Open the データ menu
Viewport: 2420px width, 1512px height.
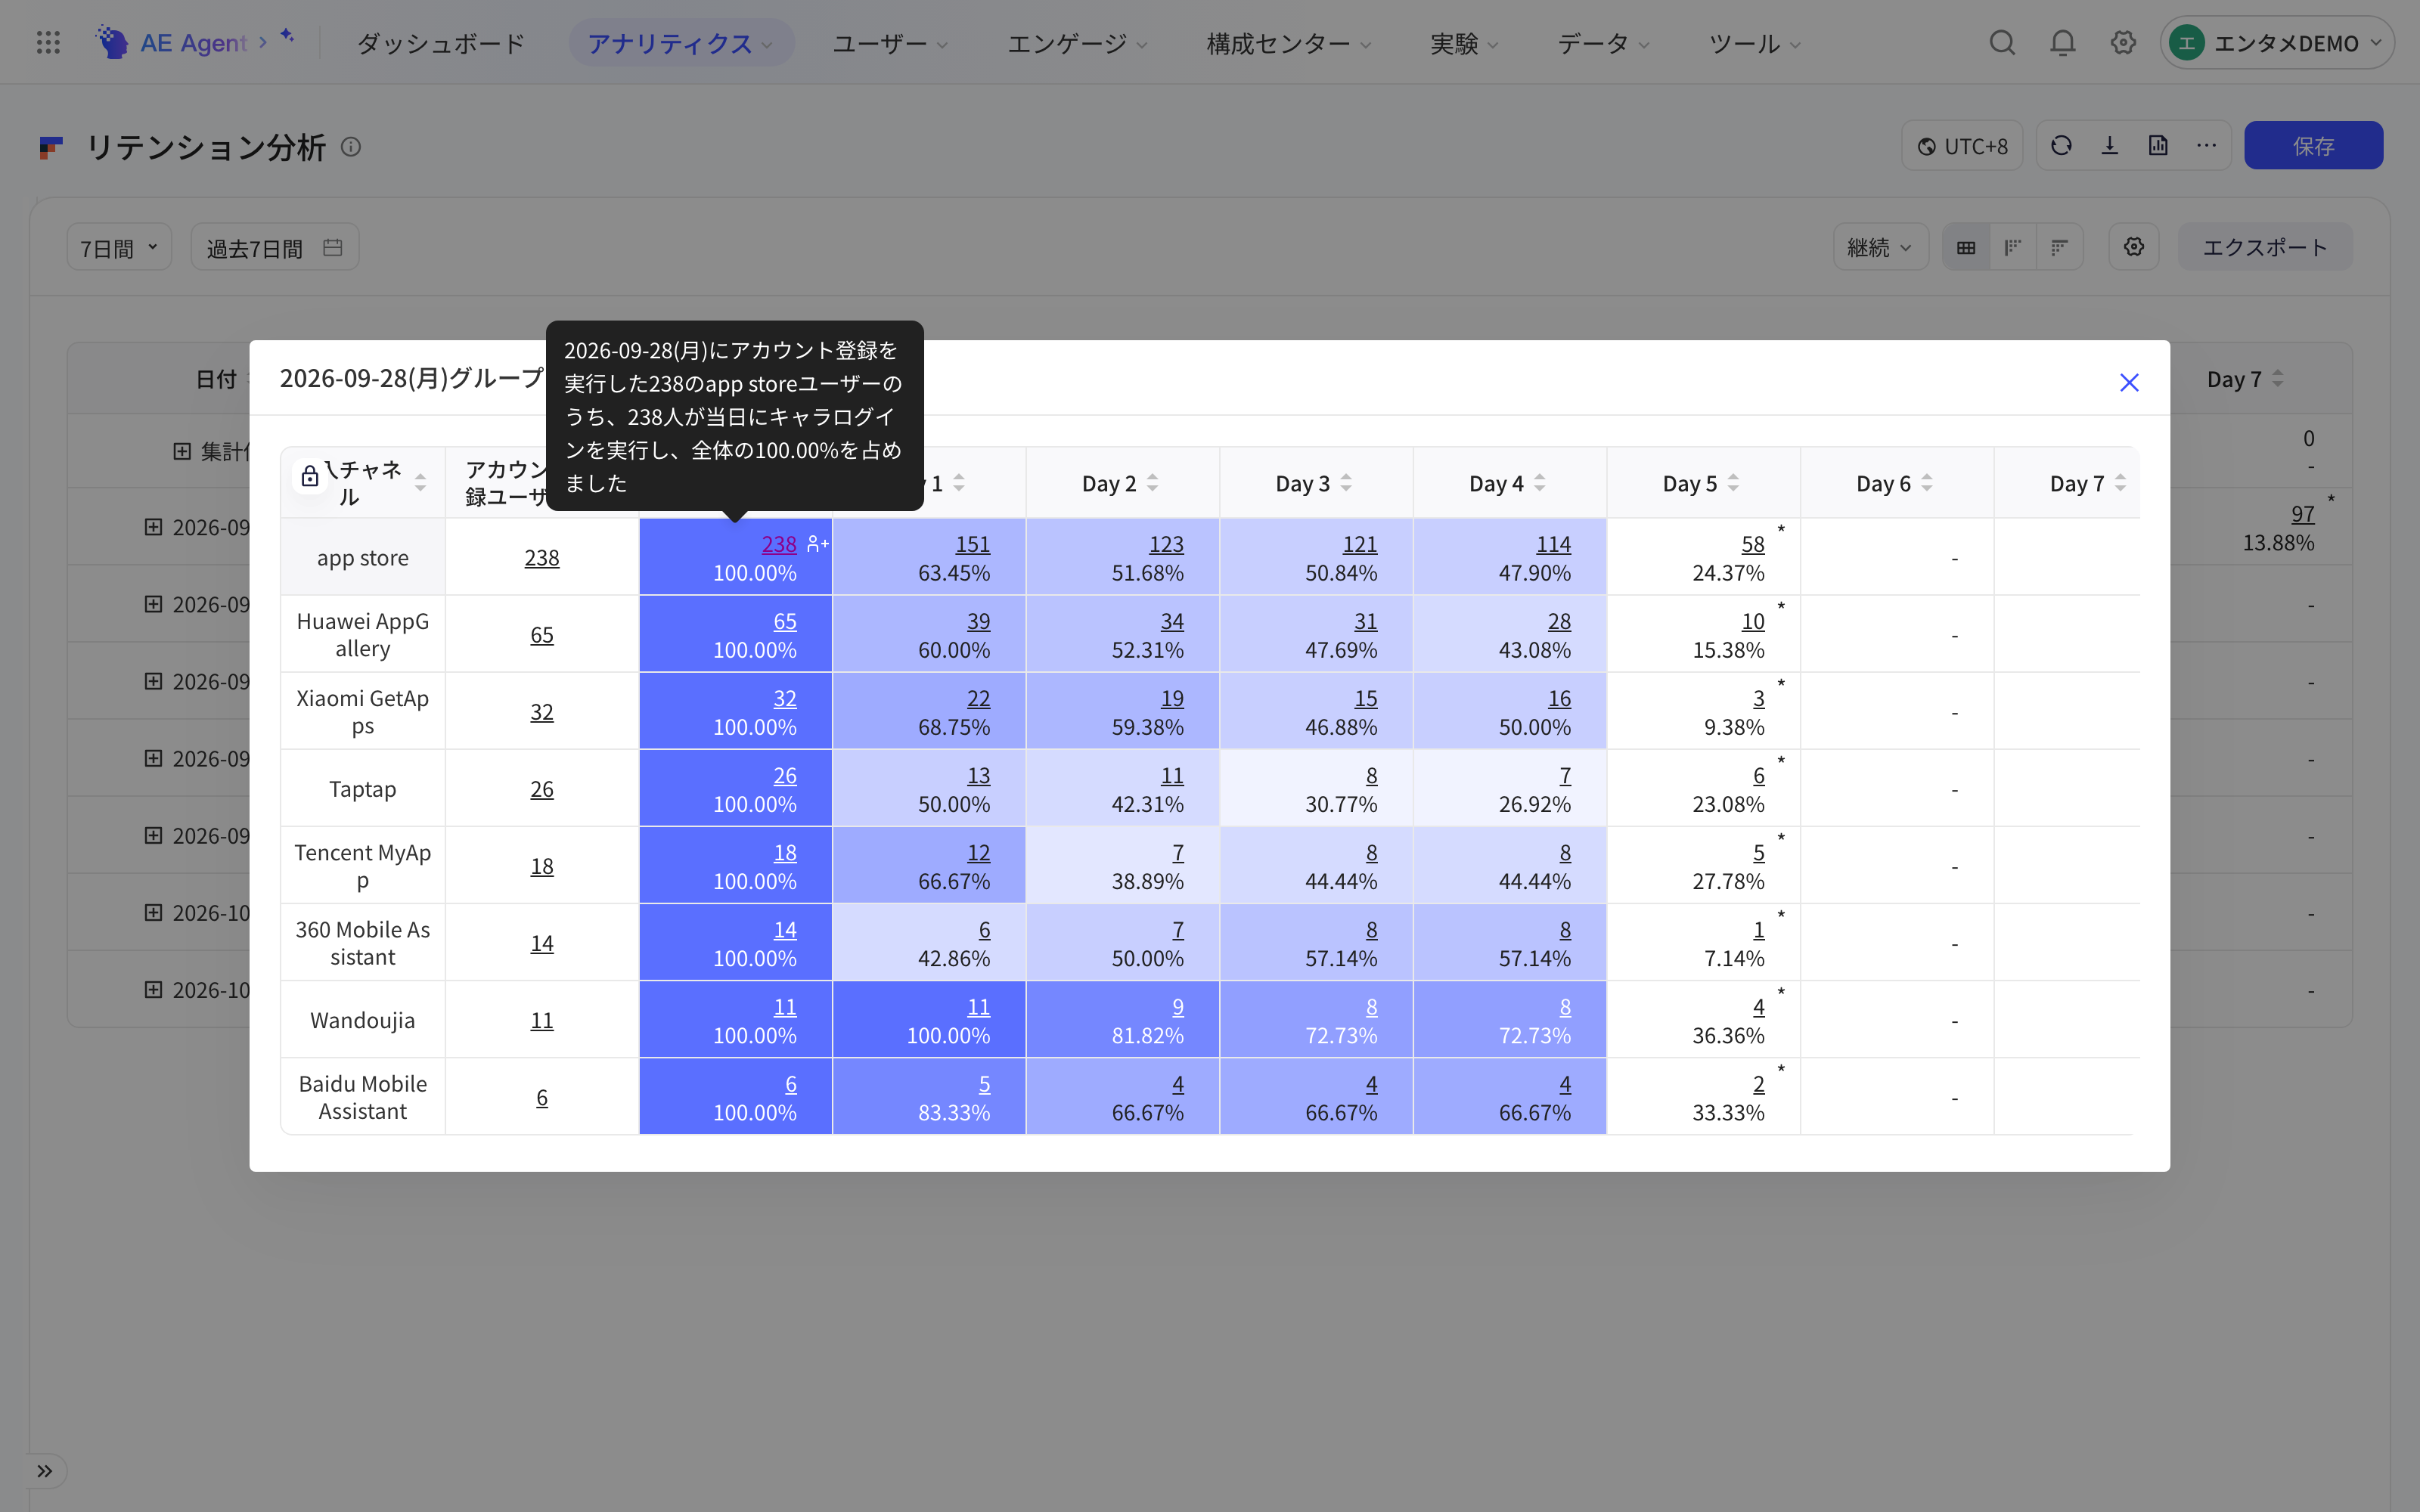coord(1603,43)
